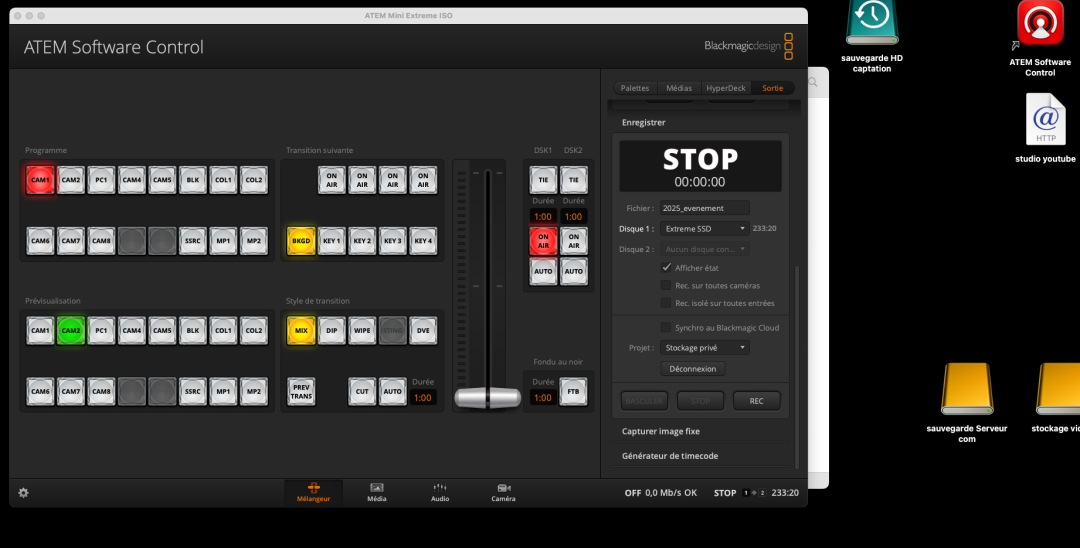Click the Blackmagicdesign logo

(x=749, y=46)
